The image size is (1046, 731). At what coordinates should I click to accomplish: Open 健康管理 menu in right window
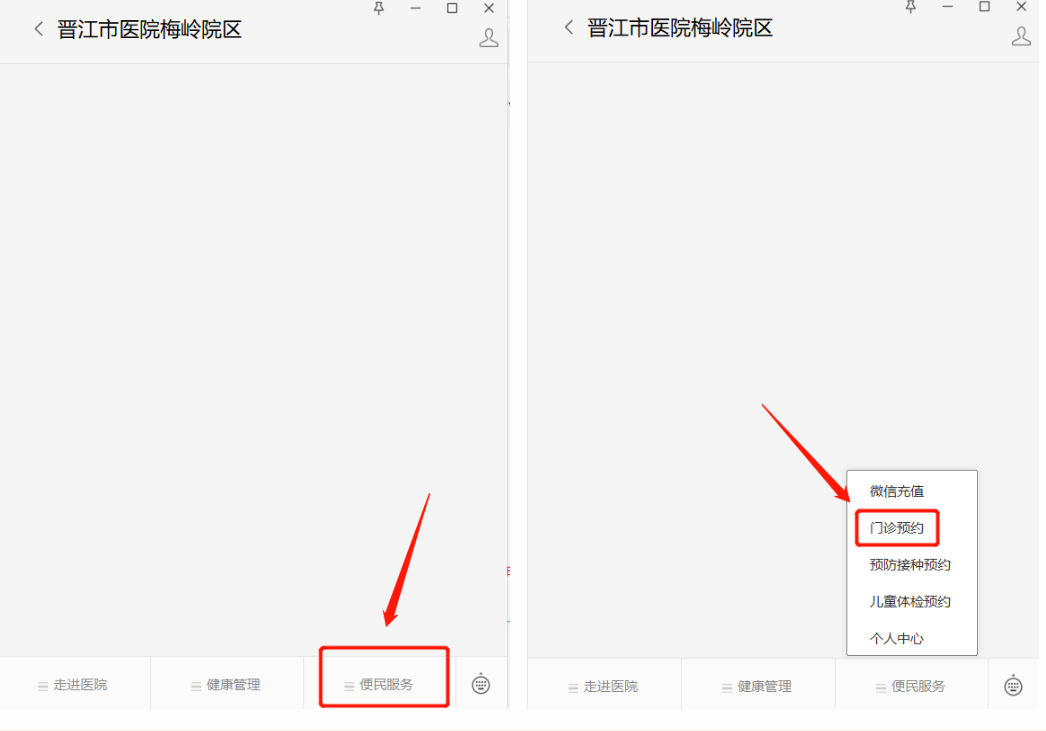point(758,686)
